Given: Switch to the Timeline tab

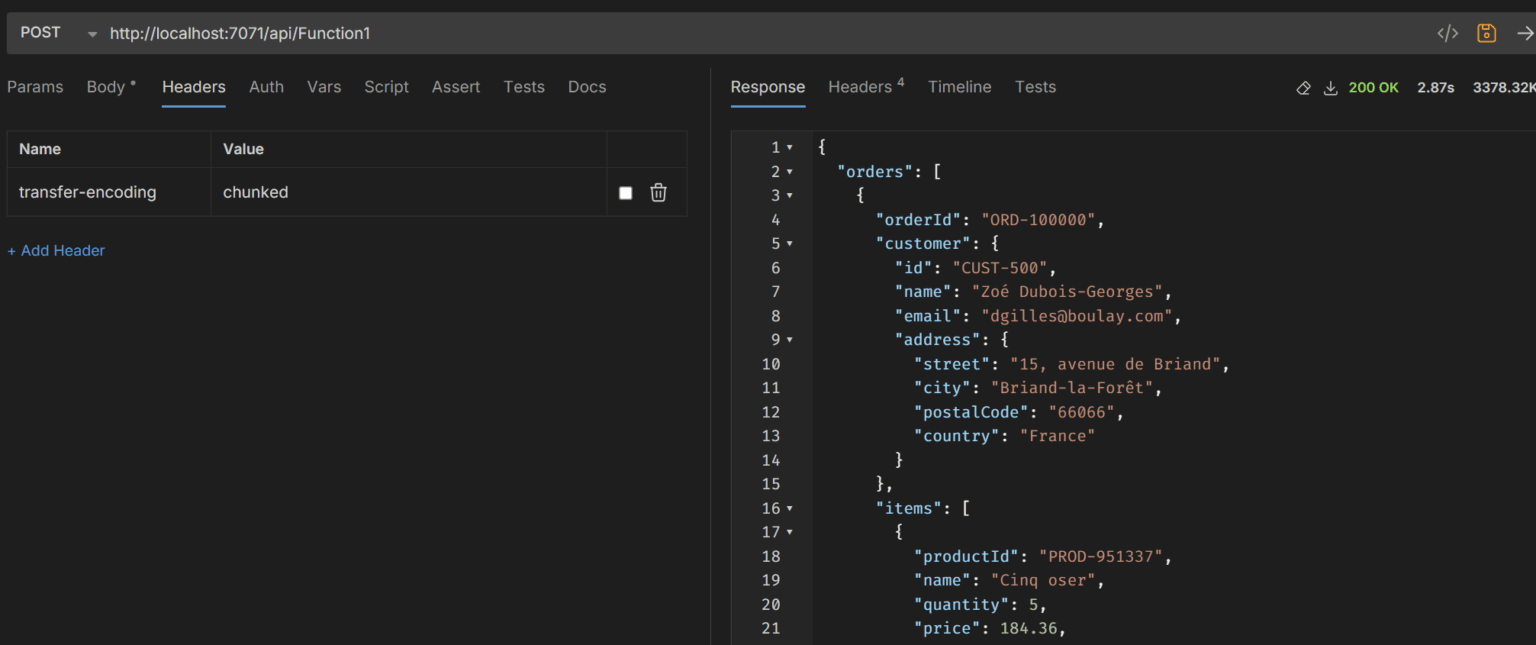Looking at the screenshot, I should [959, 87].
